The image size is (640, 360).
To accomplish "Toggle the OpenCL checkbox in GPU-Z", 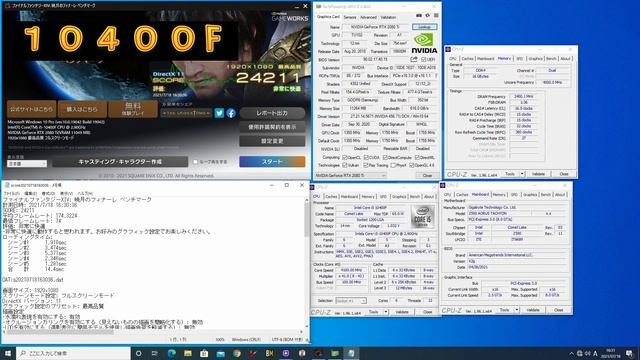I will (x=345, y=157).
